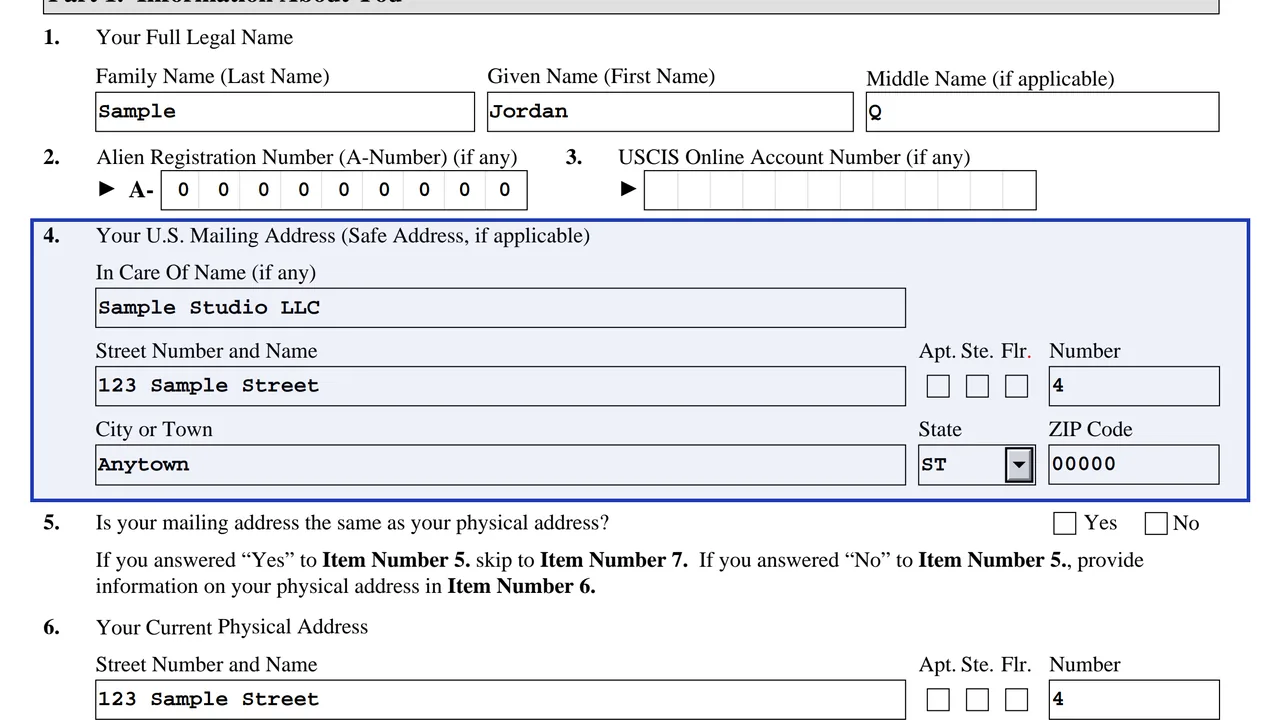This screenshot has width=1280, height=720.
Task: Click the "Alien Registration Number (A-Number) (if any)" label
Action: pos(307,158)
